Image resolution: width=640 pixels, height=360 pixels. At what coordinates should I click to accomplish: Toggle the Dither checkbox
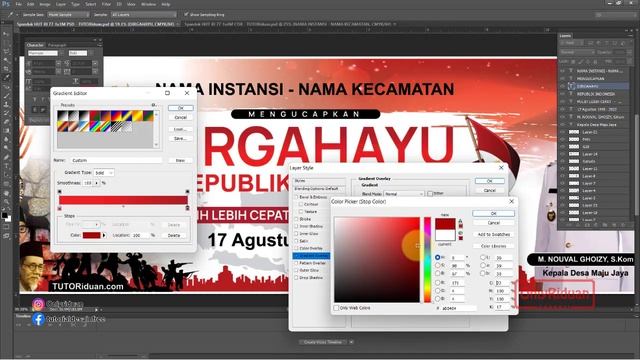point(430,193)
